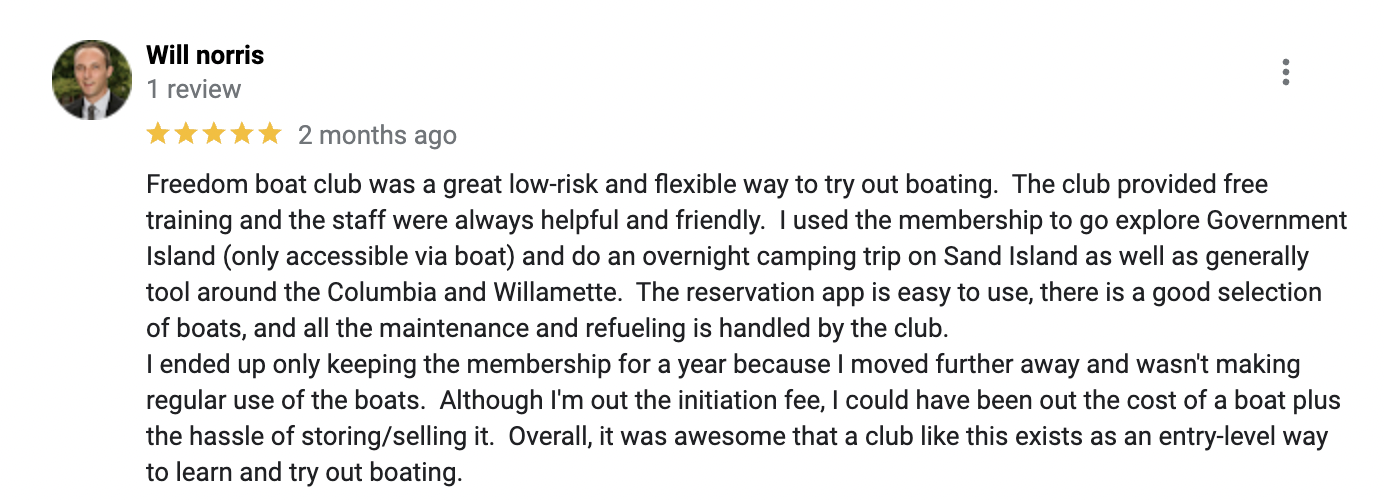Viewport: 1384px width, 500px height.
Task: Click the fourth gold rating star
Action: pyautogui.click(x=242, y=134)
